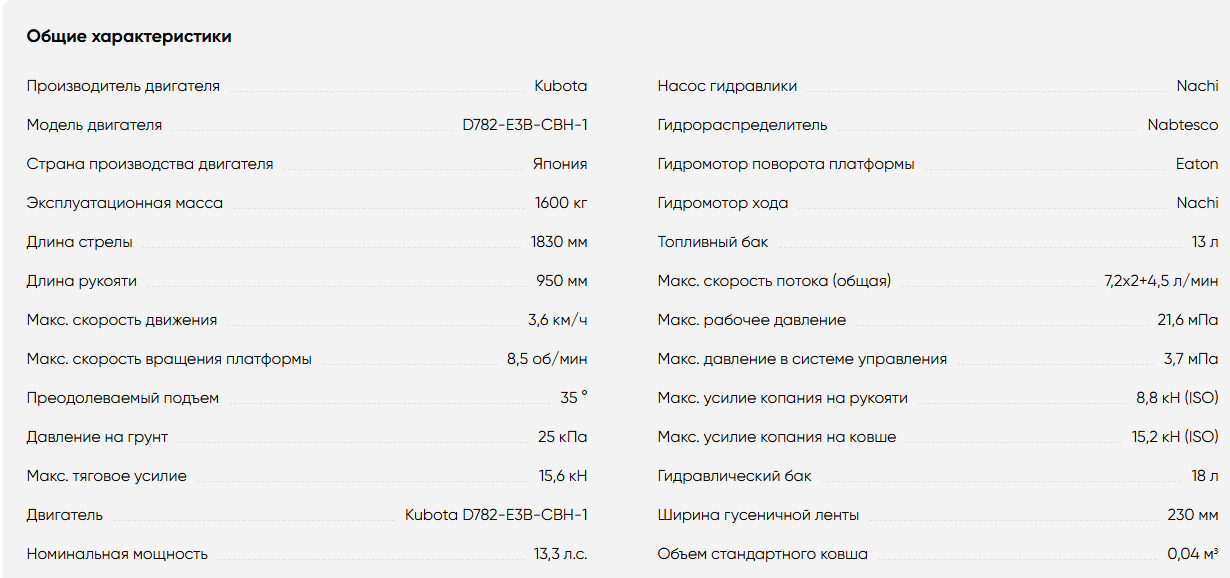This screenshot has height=578, width=1230.
Task: Select the Nabtesco hydraulic distributor value
Action: coord(1183,125)
